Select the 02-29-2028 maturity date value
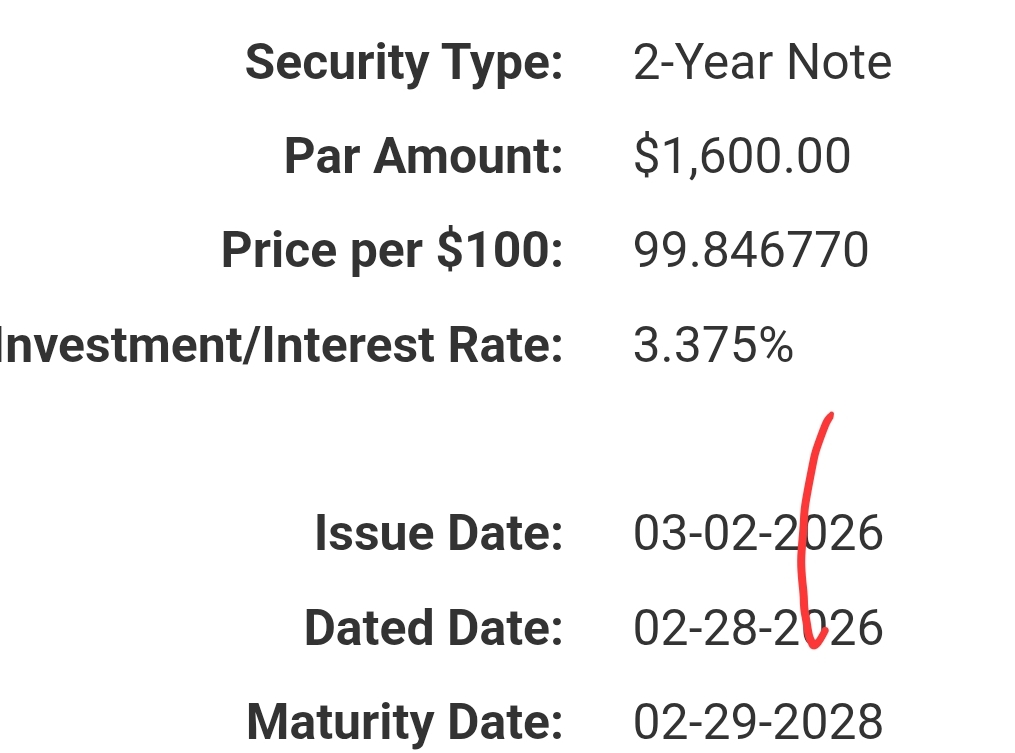 point(758,722)
